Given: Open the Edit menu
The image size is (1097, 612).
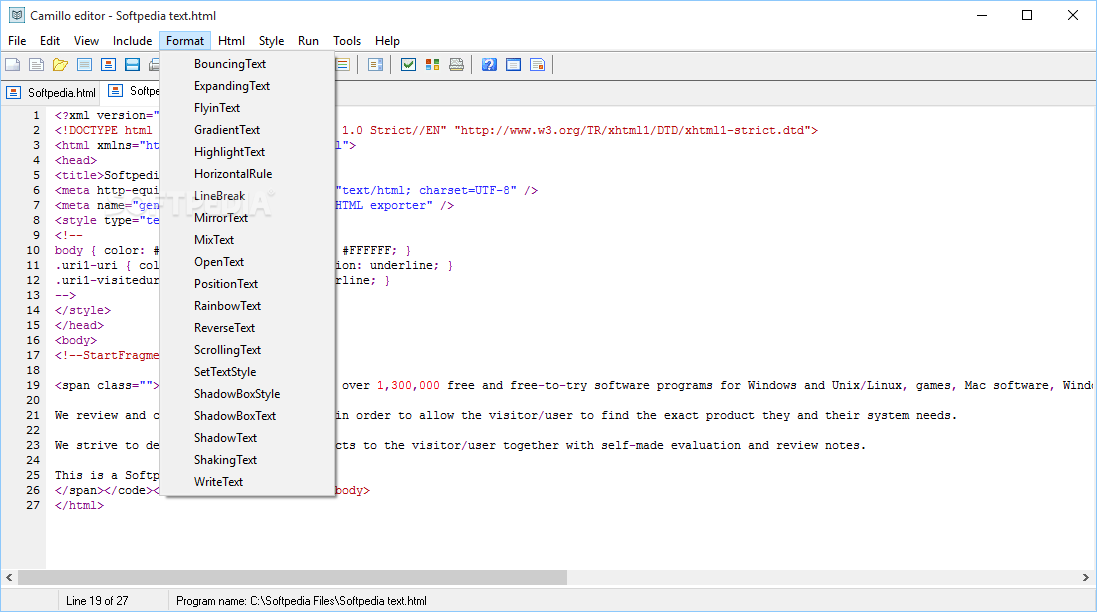Looking at the screenshot, I should [50, 41].
